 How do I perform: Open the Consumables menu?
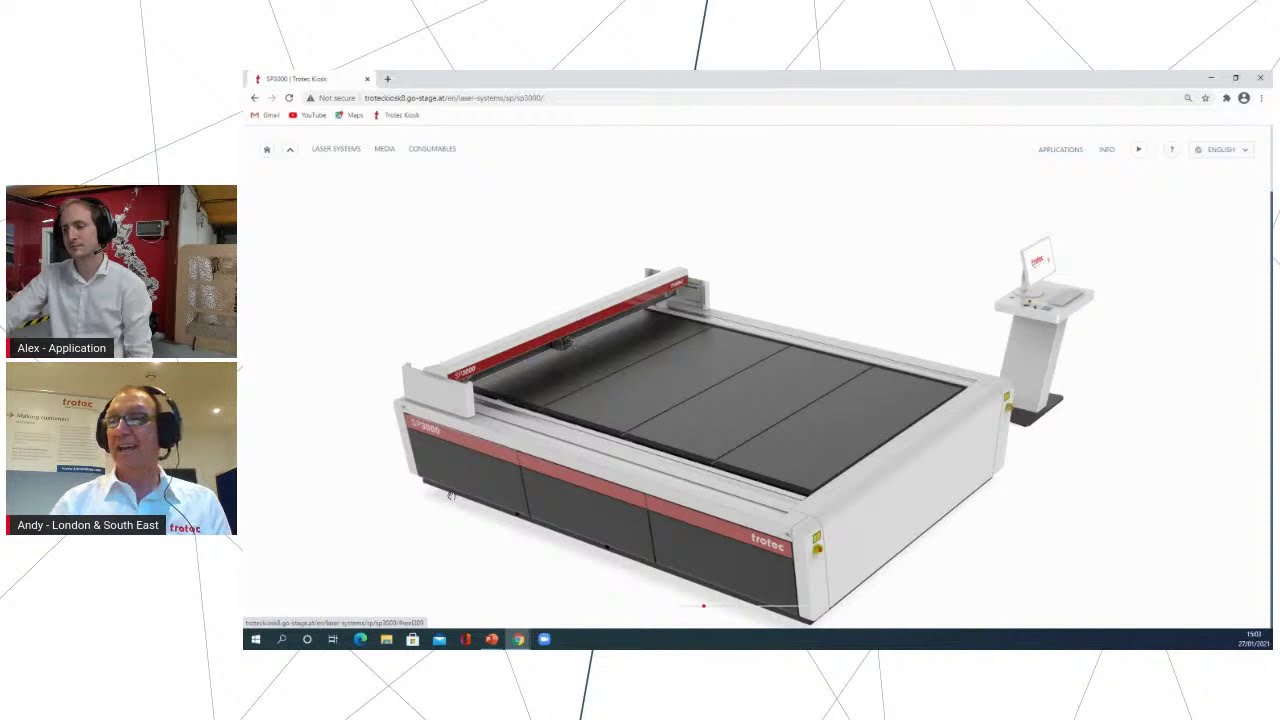[432, 149]
